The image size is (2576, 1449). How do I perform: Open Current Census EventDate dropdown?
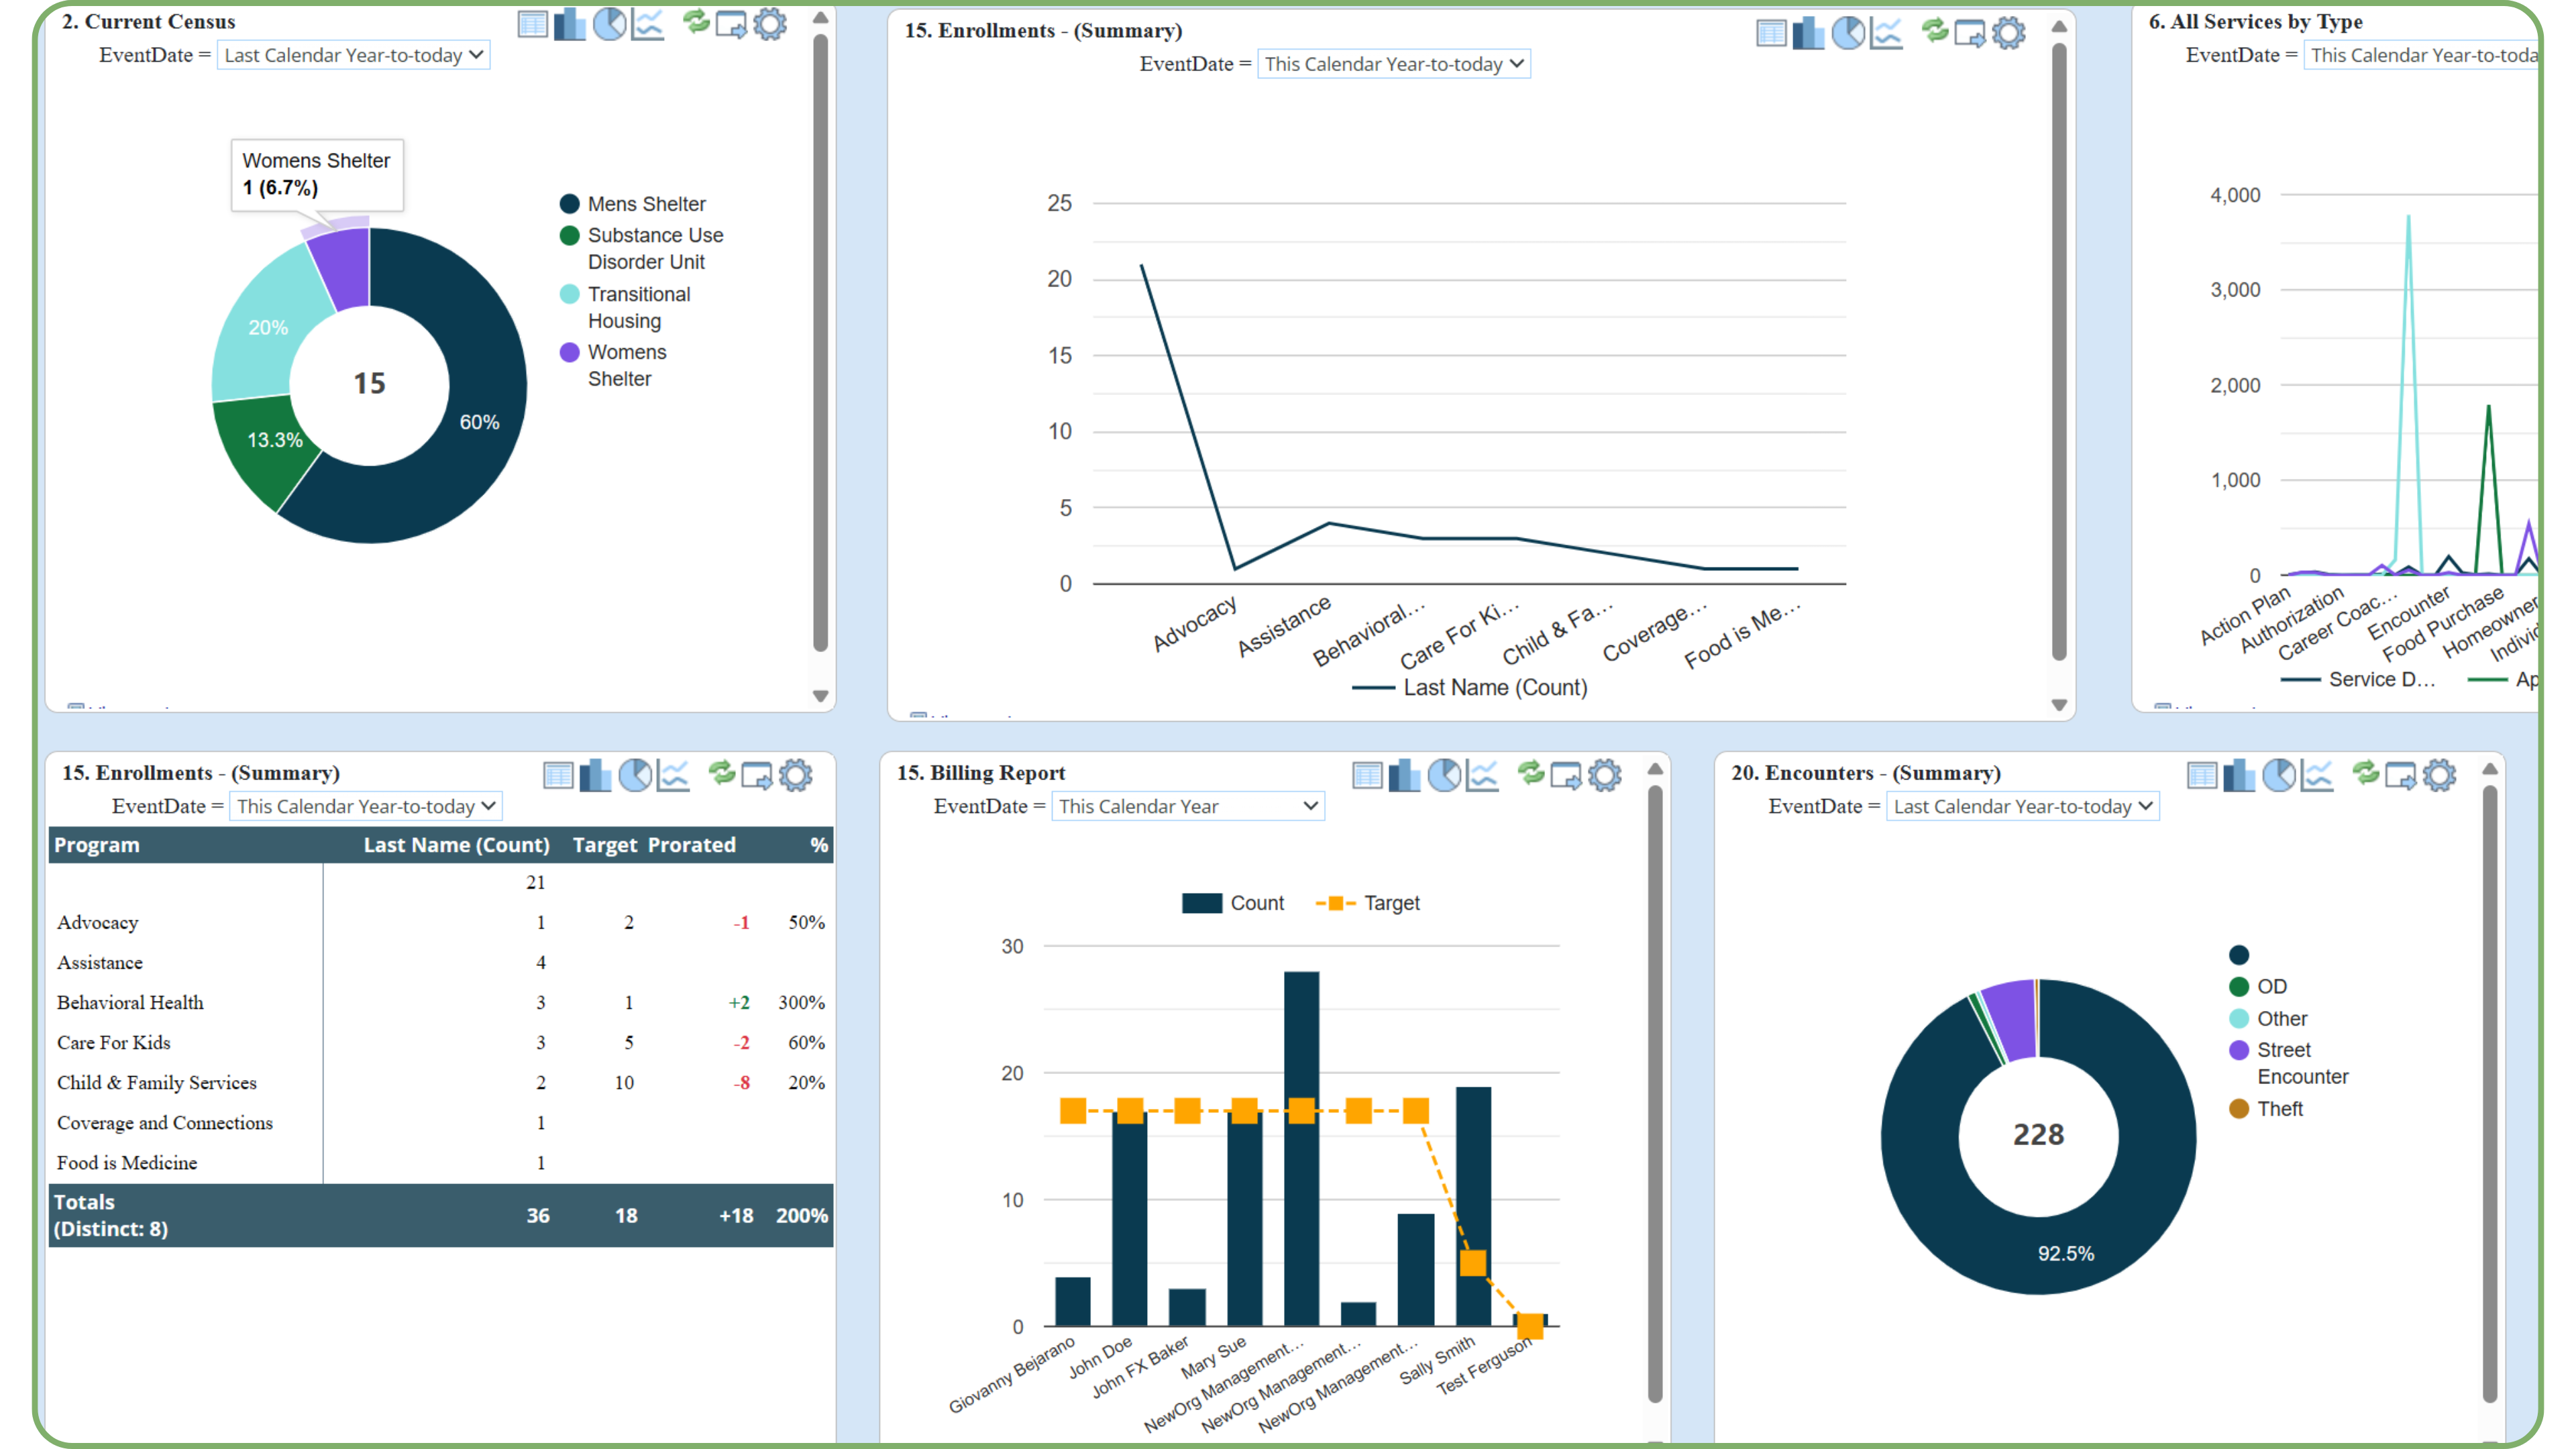(353, 55)
